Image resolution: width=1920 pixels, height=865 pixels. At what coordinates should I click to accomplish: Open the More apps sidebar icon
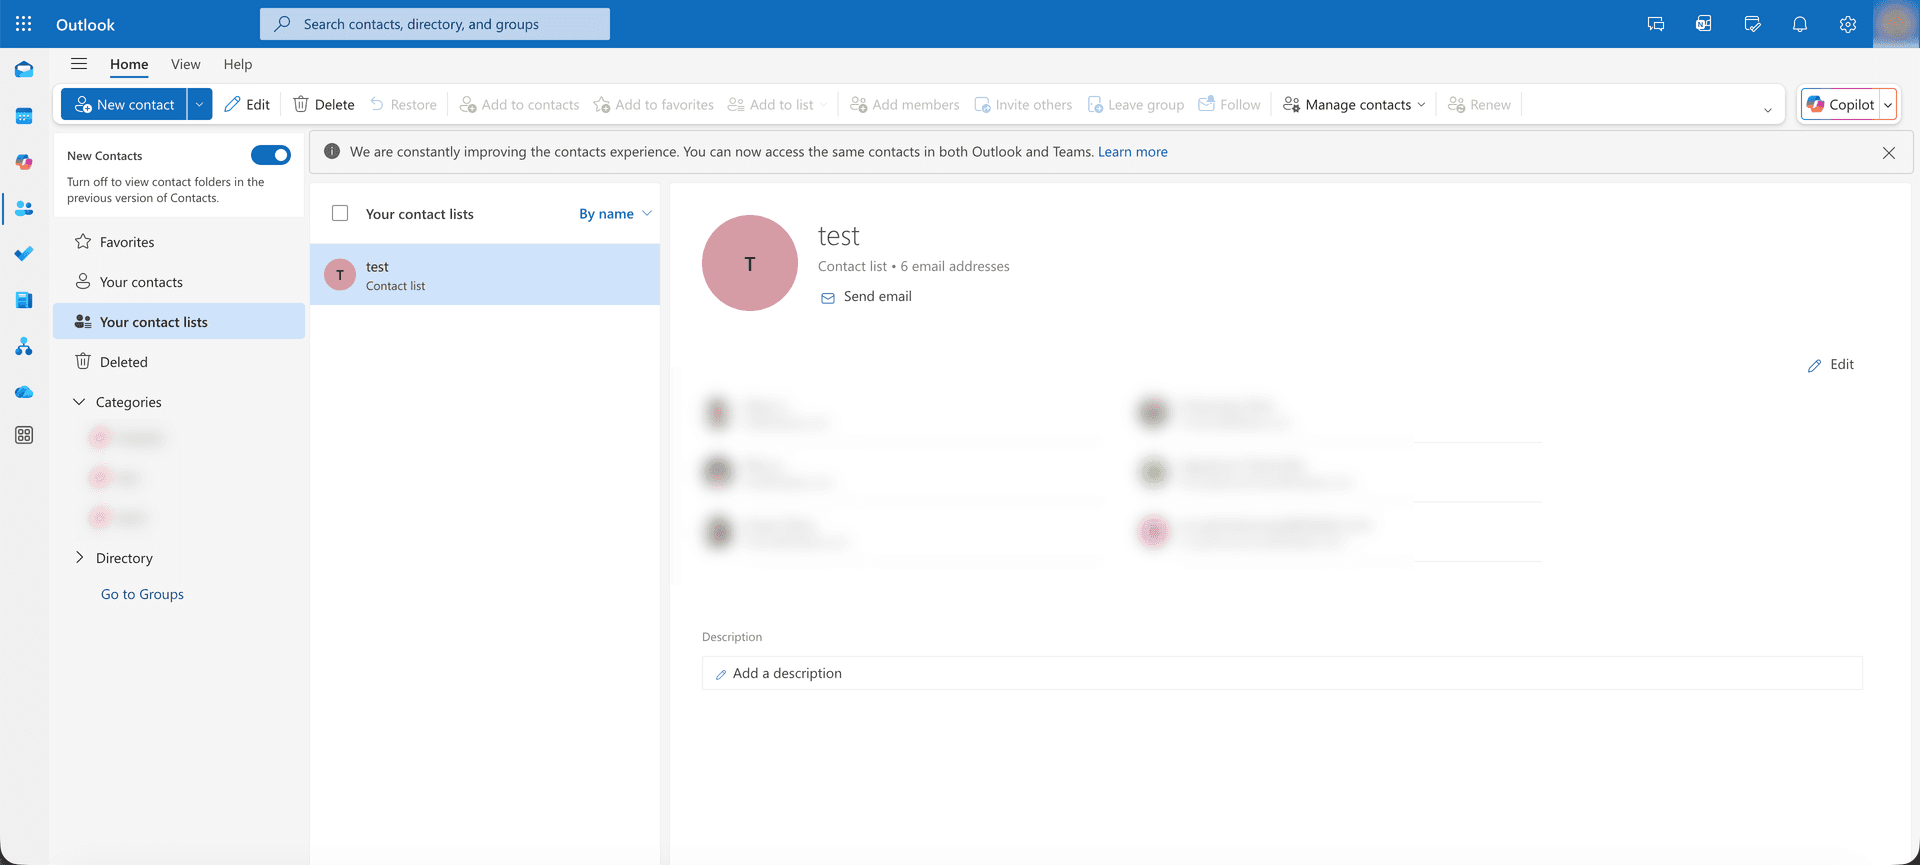24,435
